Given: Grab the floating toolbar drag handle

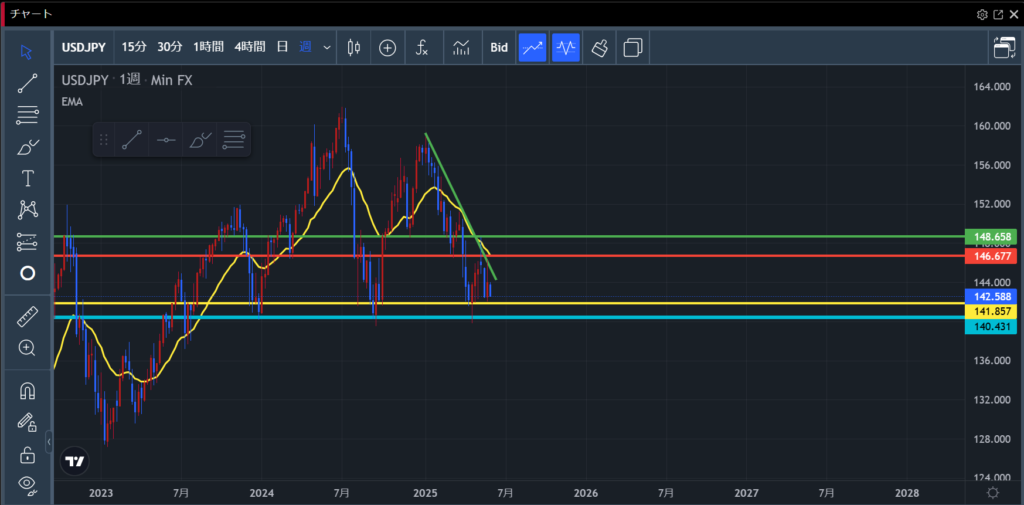Looking at the screenshot, I should coord(103,140).
